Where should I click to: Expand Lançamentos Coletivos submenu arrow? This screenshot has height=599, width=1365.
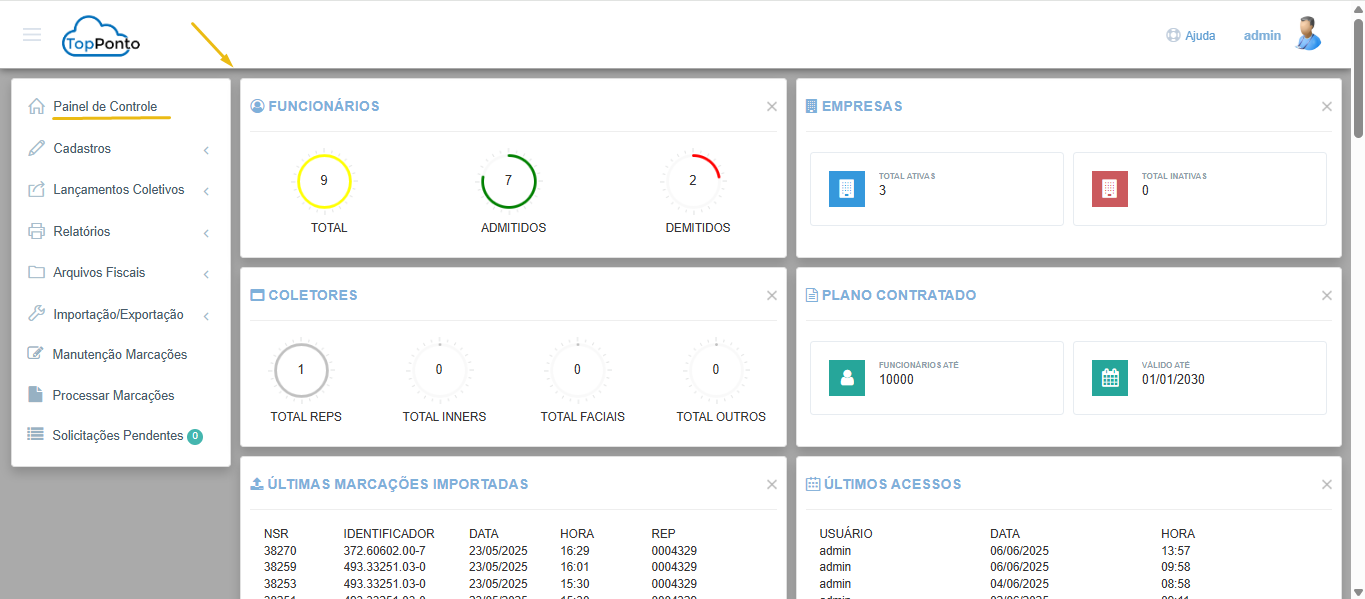point(206,191)
